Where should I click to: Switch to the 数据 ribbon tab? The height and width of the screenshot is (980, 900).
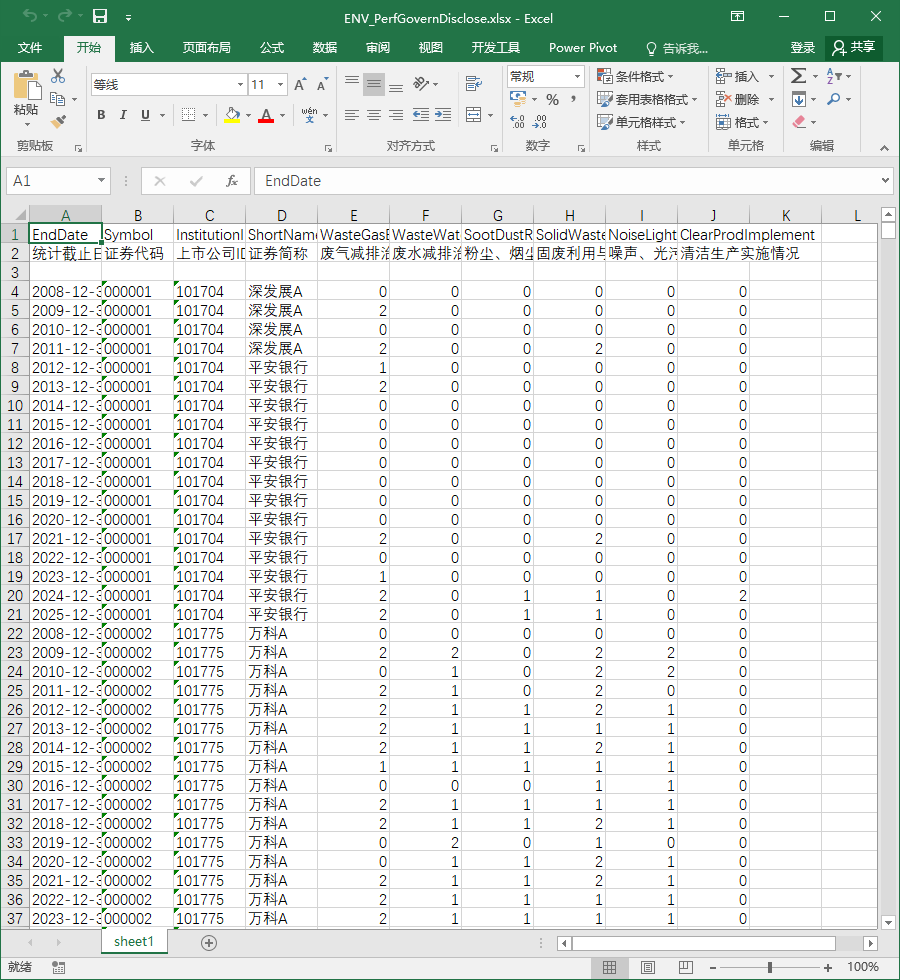[325, 48]
